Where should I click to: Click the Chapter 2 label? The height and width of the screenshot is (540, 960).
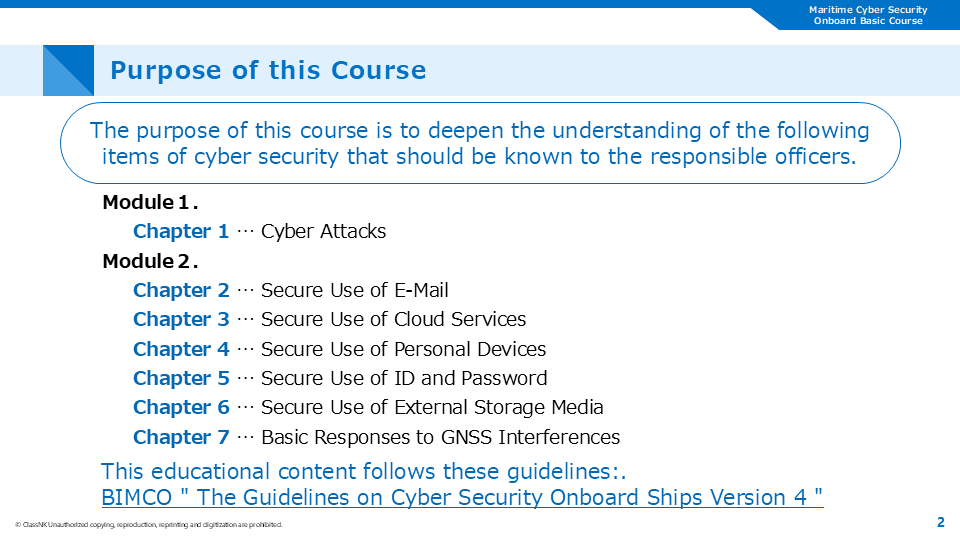click(x=181, y=291)
